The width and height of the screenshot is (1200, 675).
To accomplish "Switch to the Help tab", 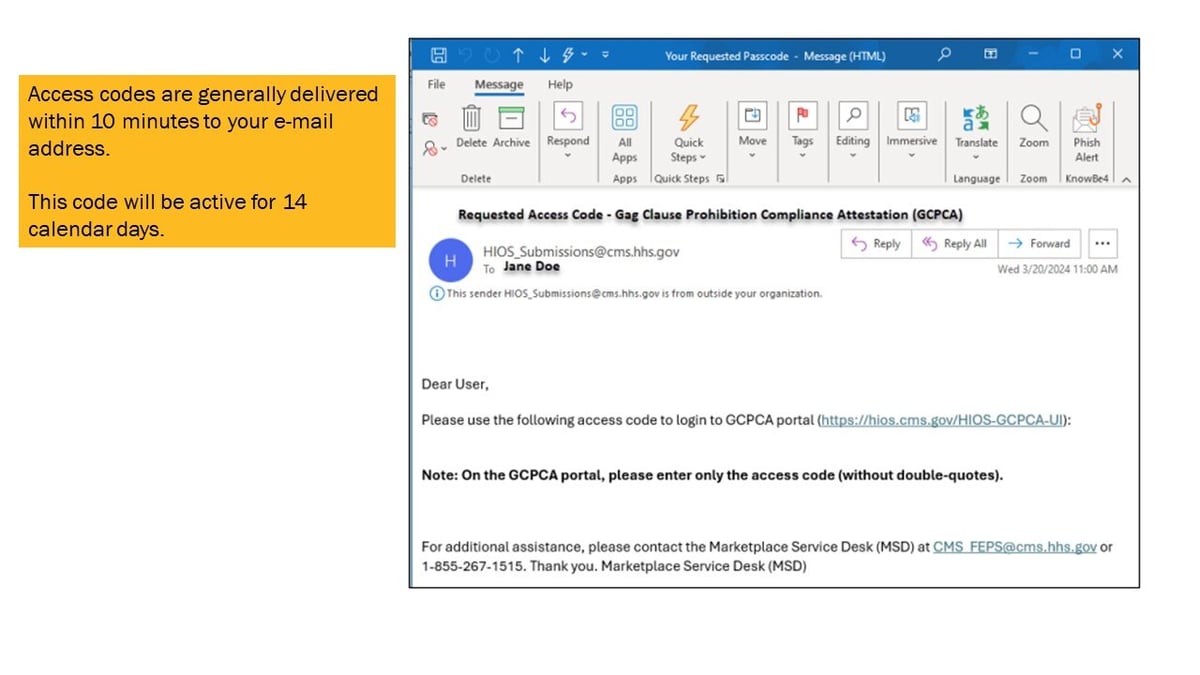I will coord(560,85).
